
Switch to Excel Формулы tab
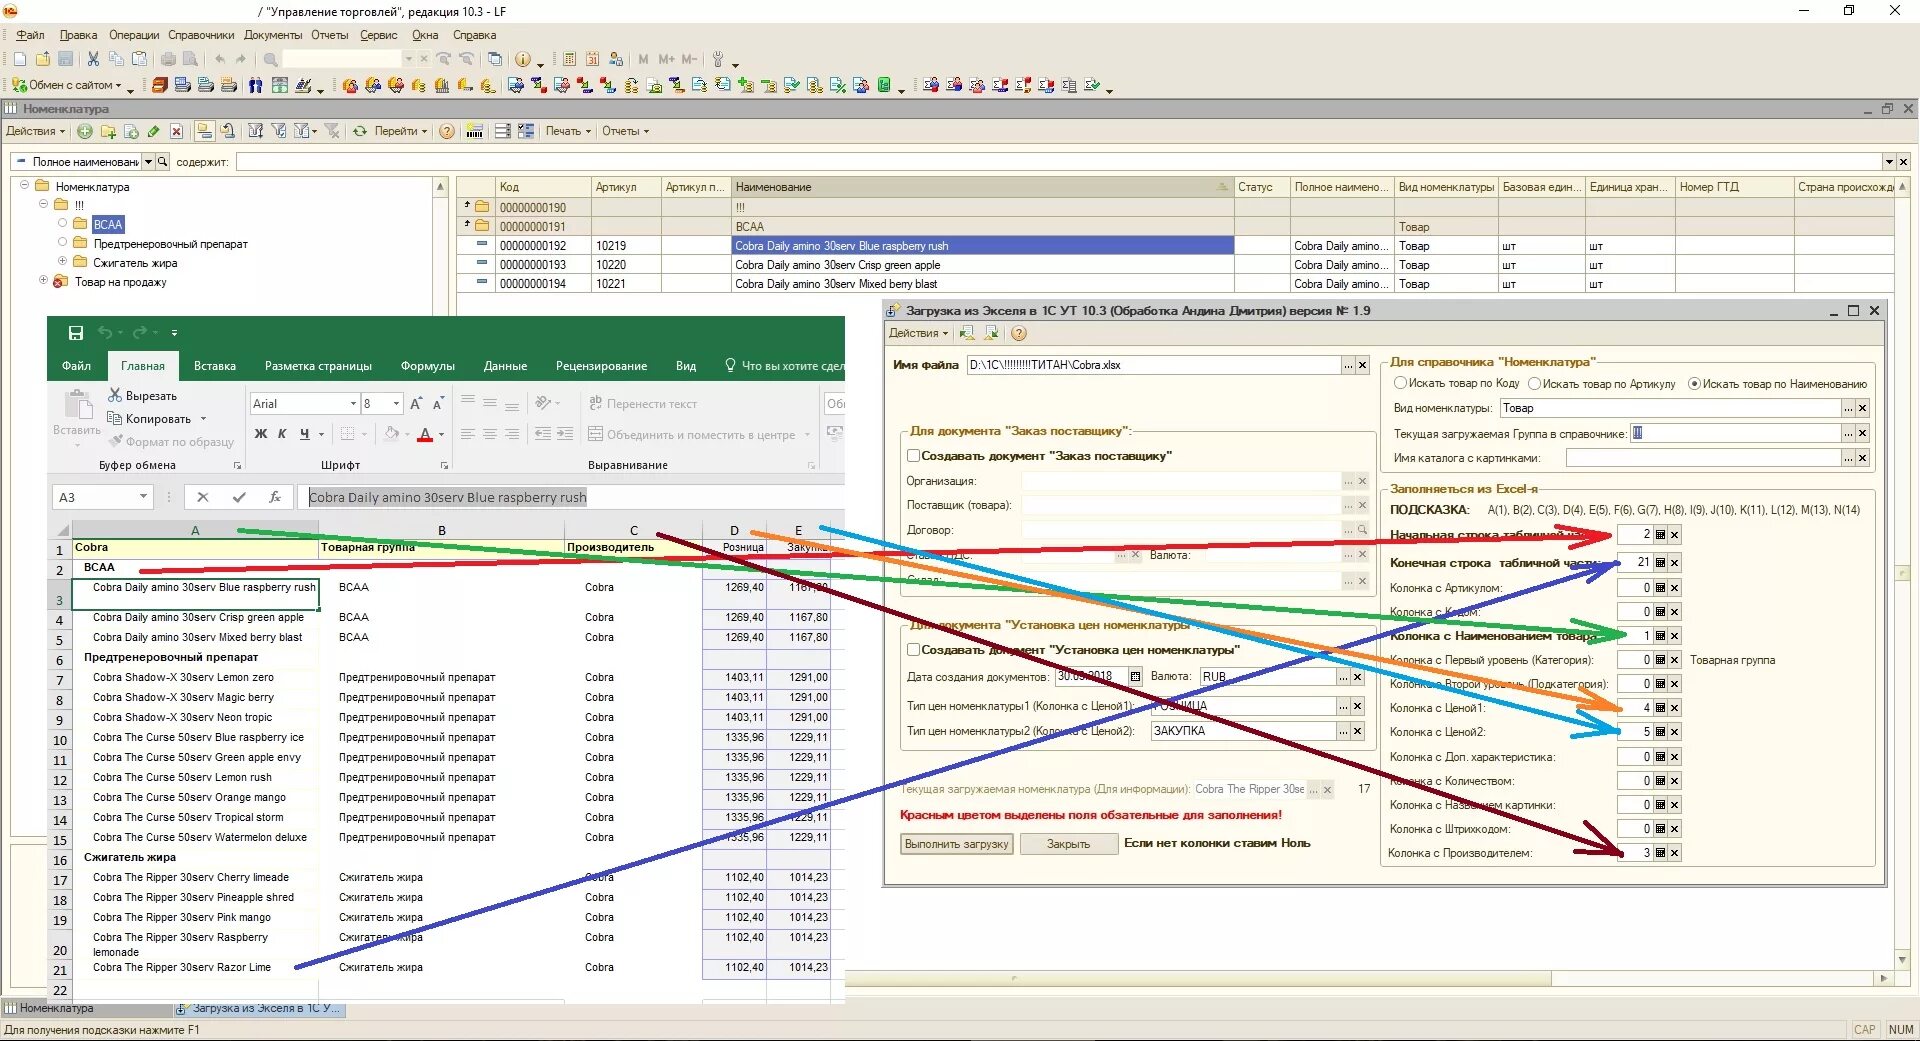coord(427,366)
